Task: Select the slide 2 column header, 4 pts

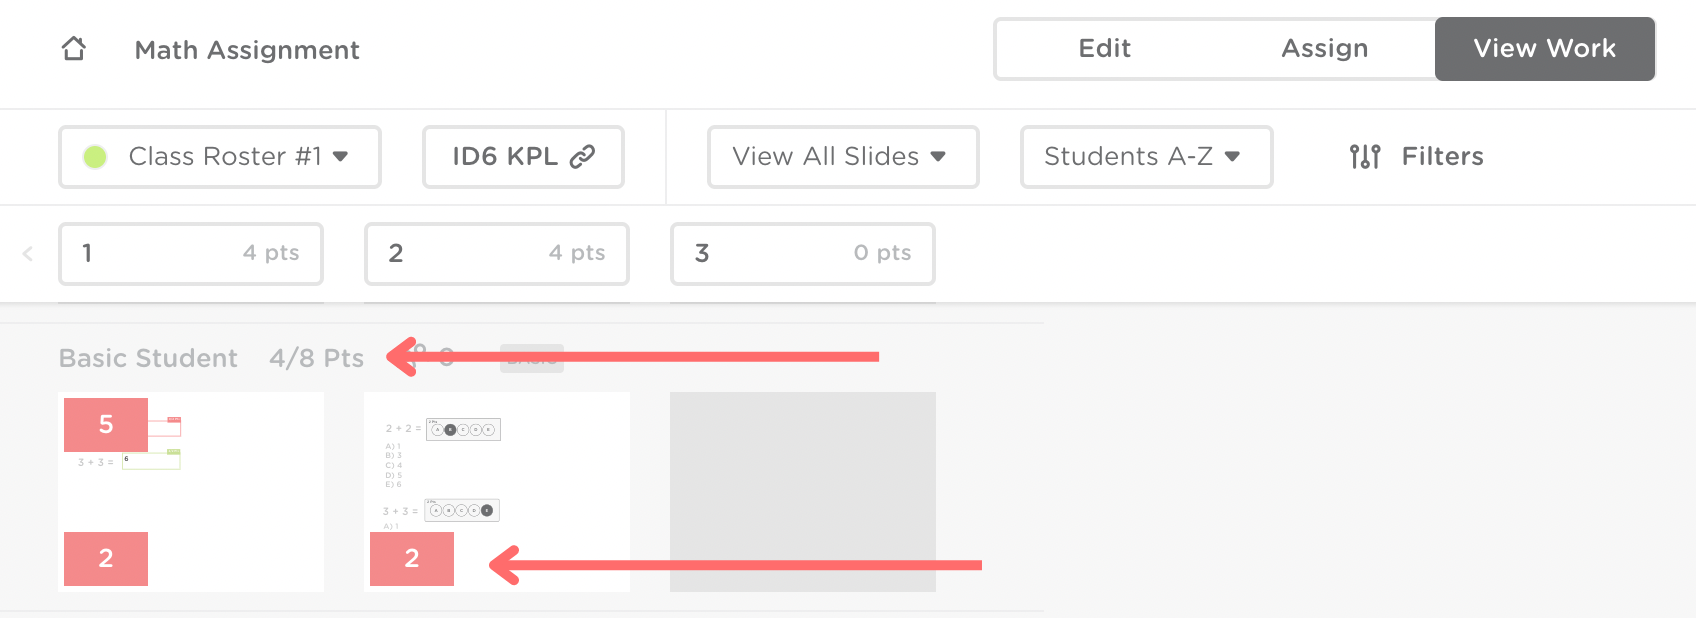Action: coord(497,254)
